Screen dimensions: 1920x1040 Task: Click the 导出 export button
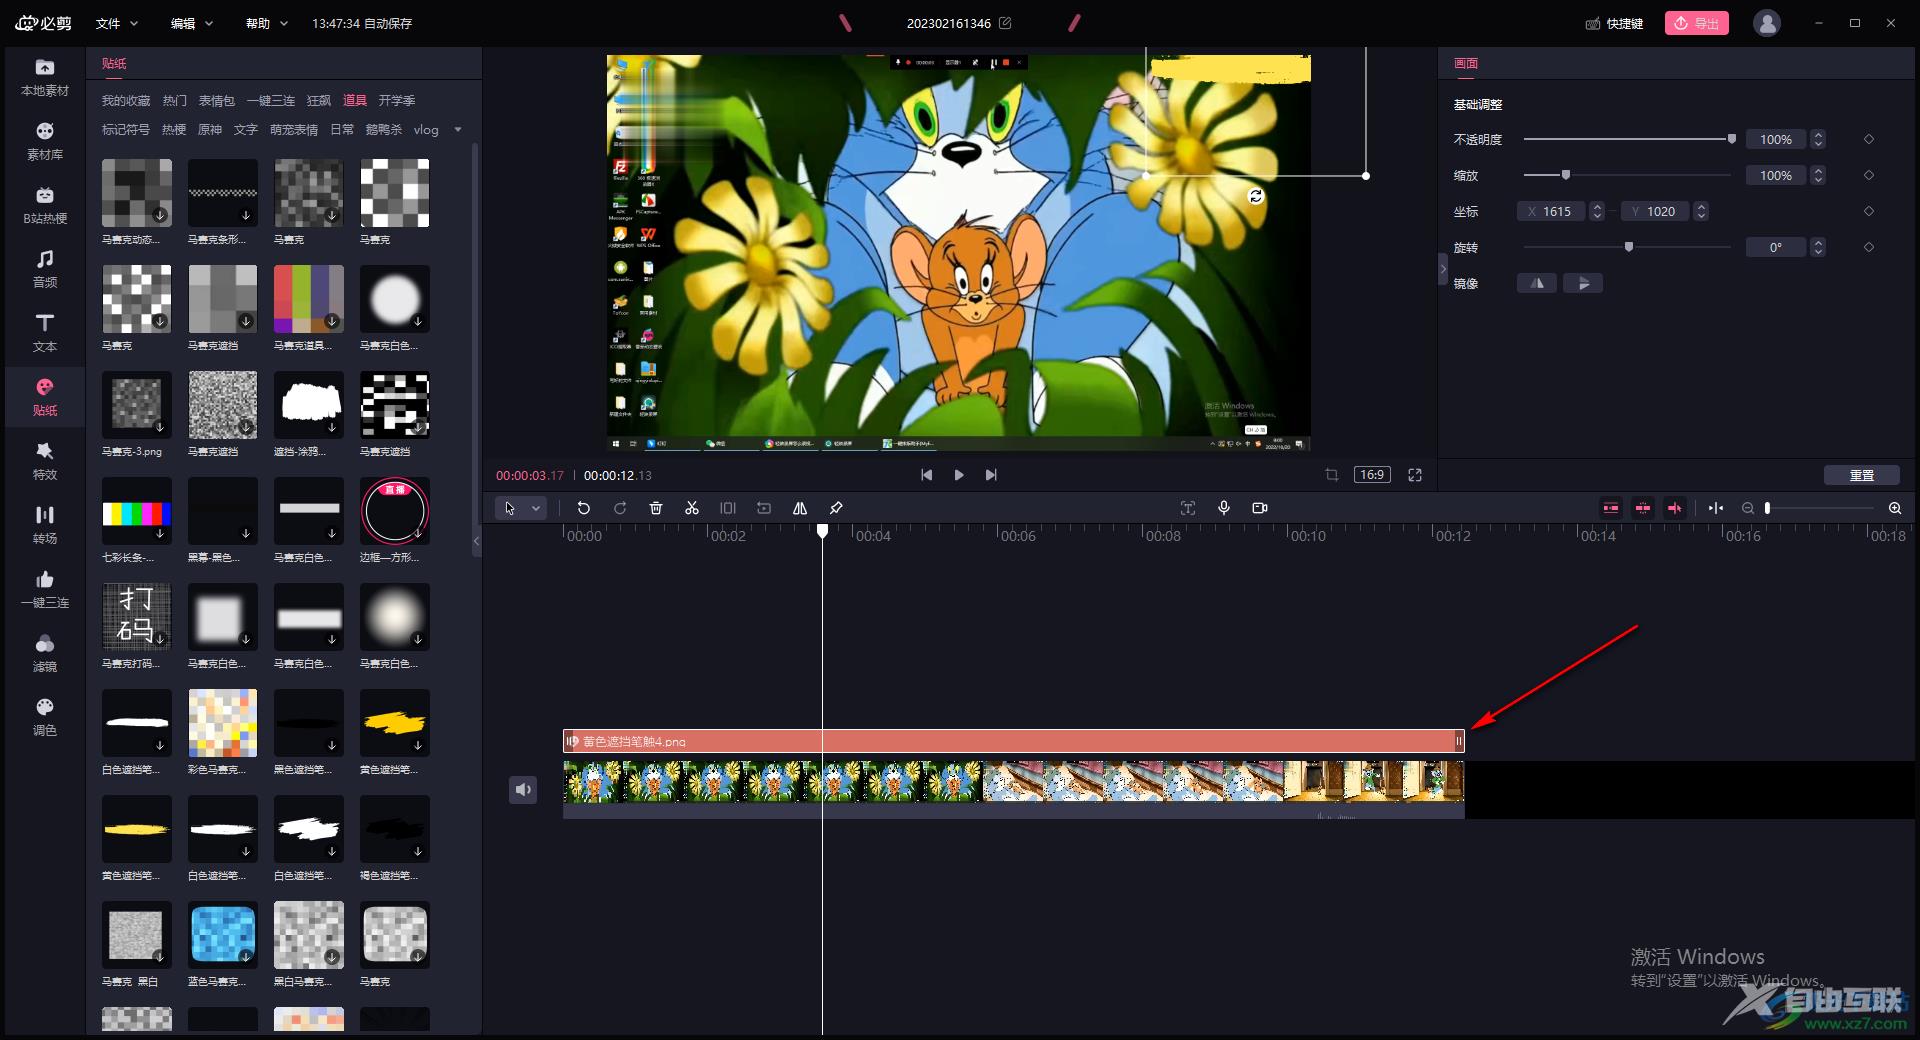click(x=1697, y=23)
